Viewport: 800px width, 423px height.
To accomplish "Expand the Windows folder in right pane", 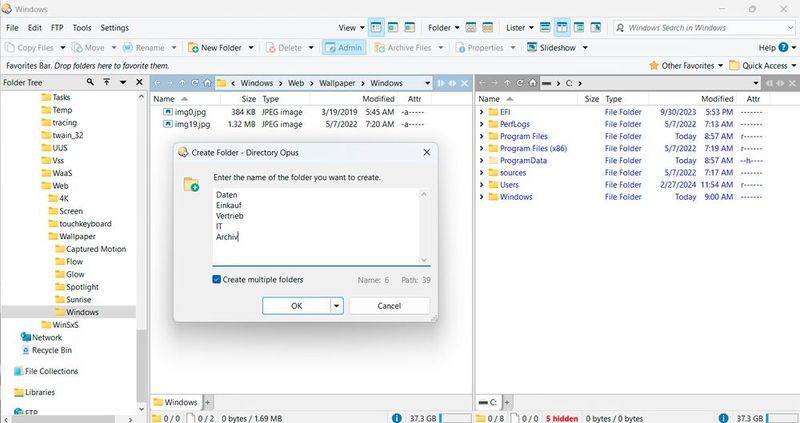I will (x=482, y=197).
